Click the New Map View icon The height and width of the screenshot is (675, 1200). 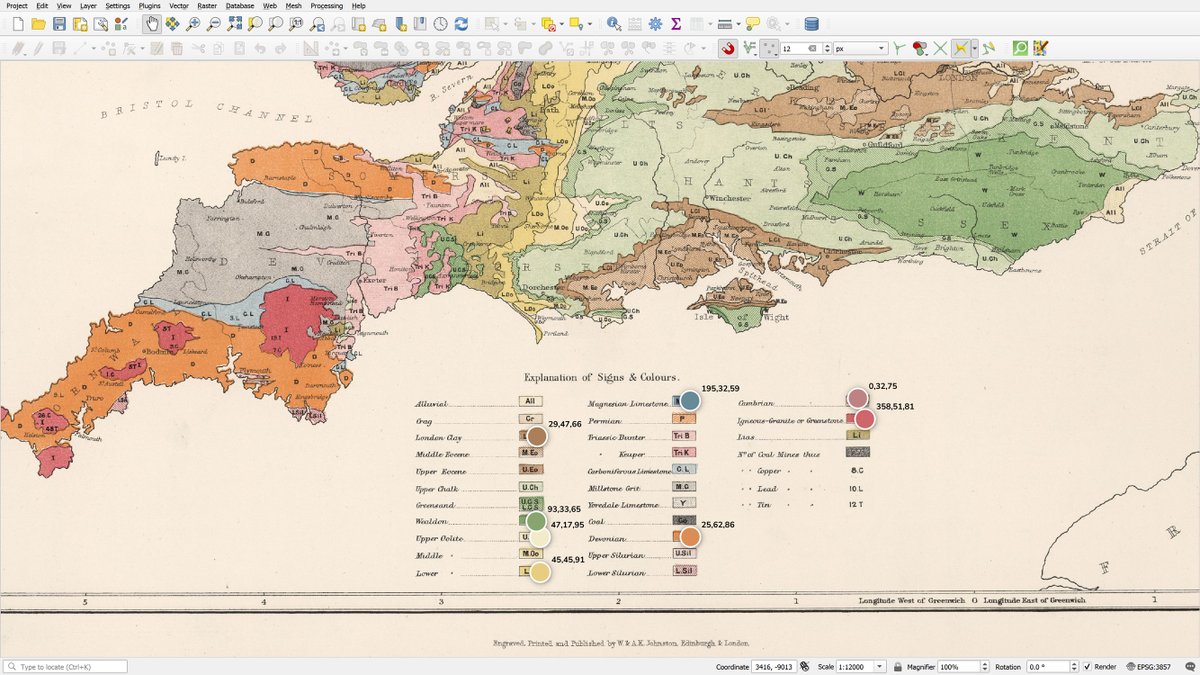point(358,23)
